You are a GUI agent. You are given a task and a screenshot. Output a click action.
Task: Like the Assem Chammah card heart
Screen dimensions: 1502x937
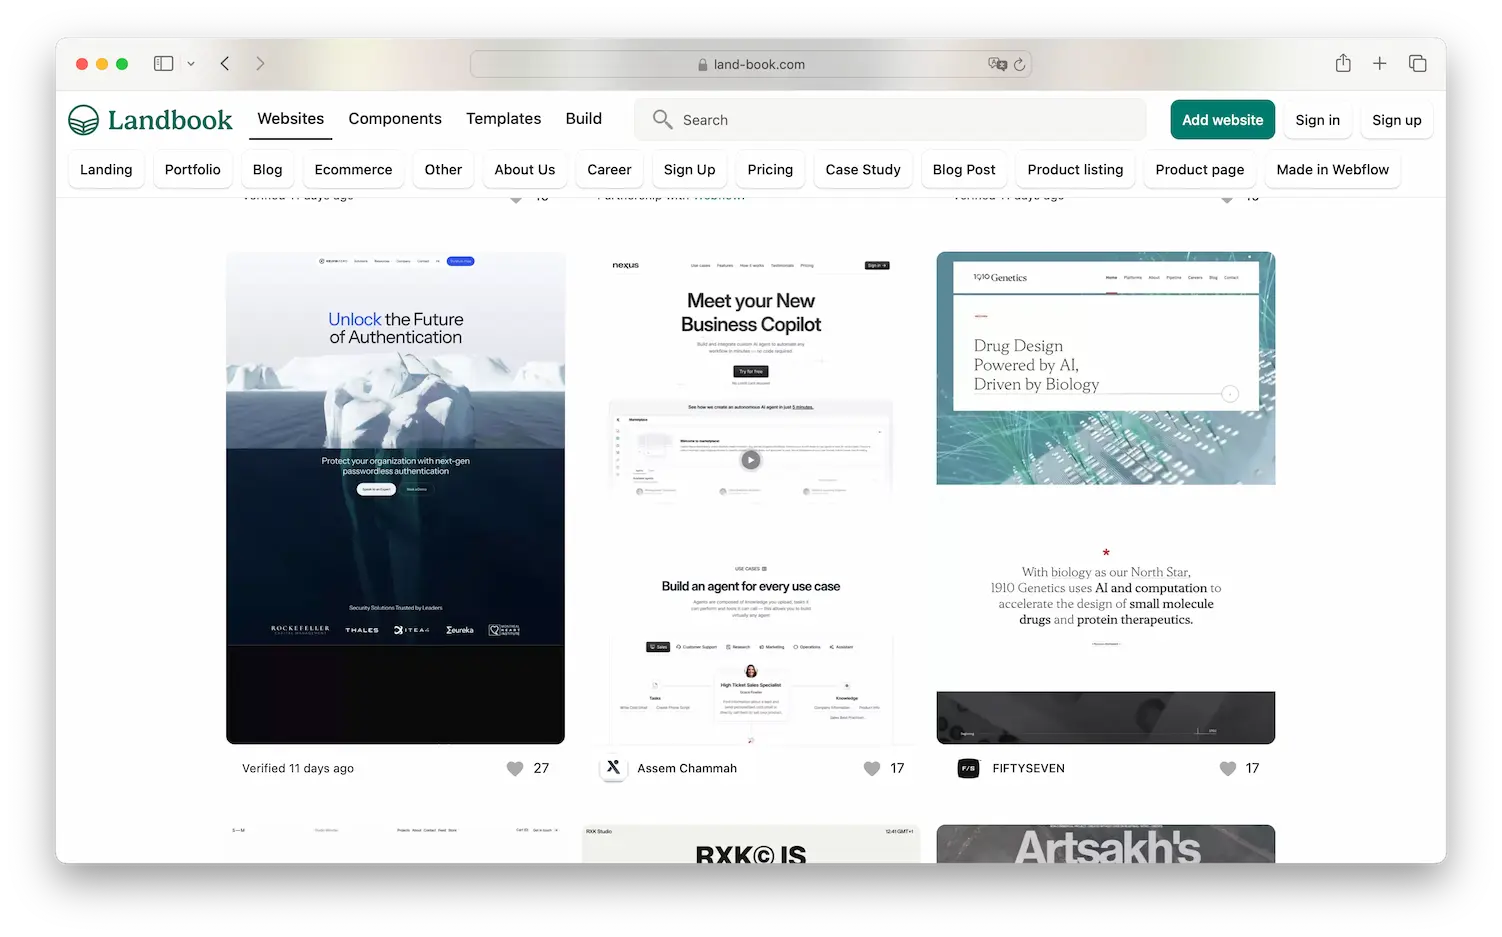(x=871, y=768)
